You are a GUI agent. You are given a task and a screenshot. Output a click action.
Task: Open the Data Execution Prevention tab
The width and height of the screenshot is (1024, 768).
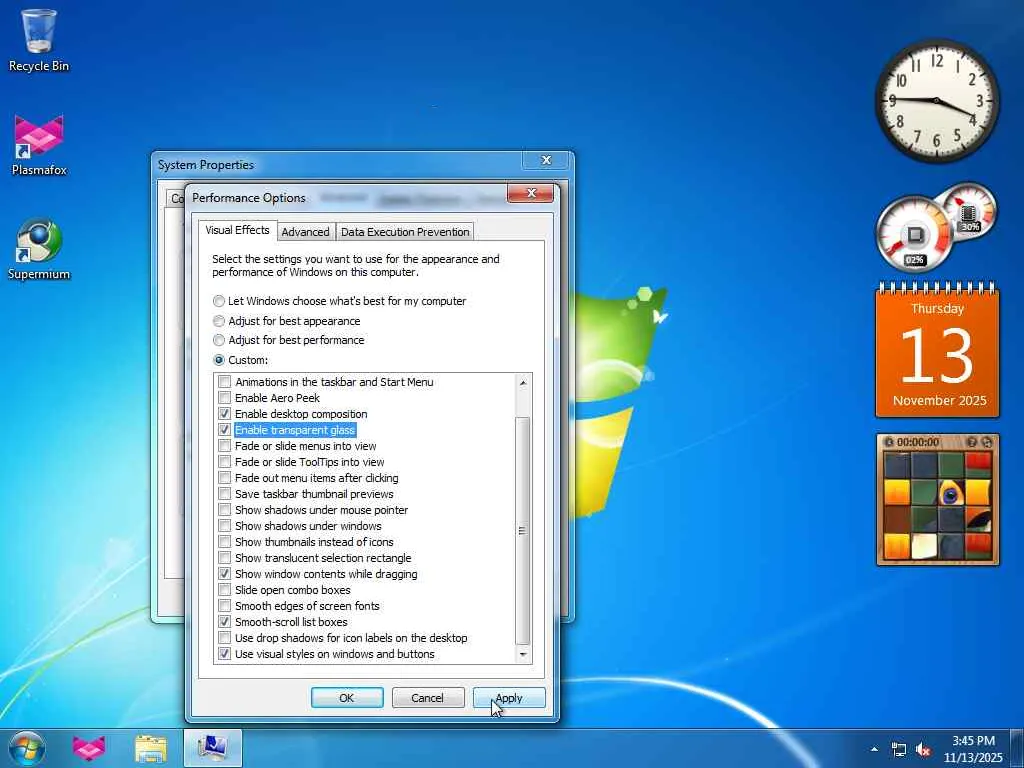pyautogui.click(x=405, y=232)
